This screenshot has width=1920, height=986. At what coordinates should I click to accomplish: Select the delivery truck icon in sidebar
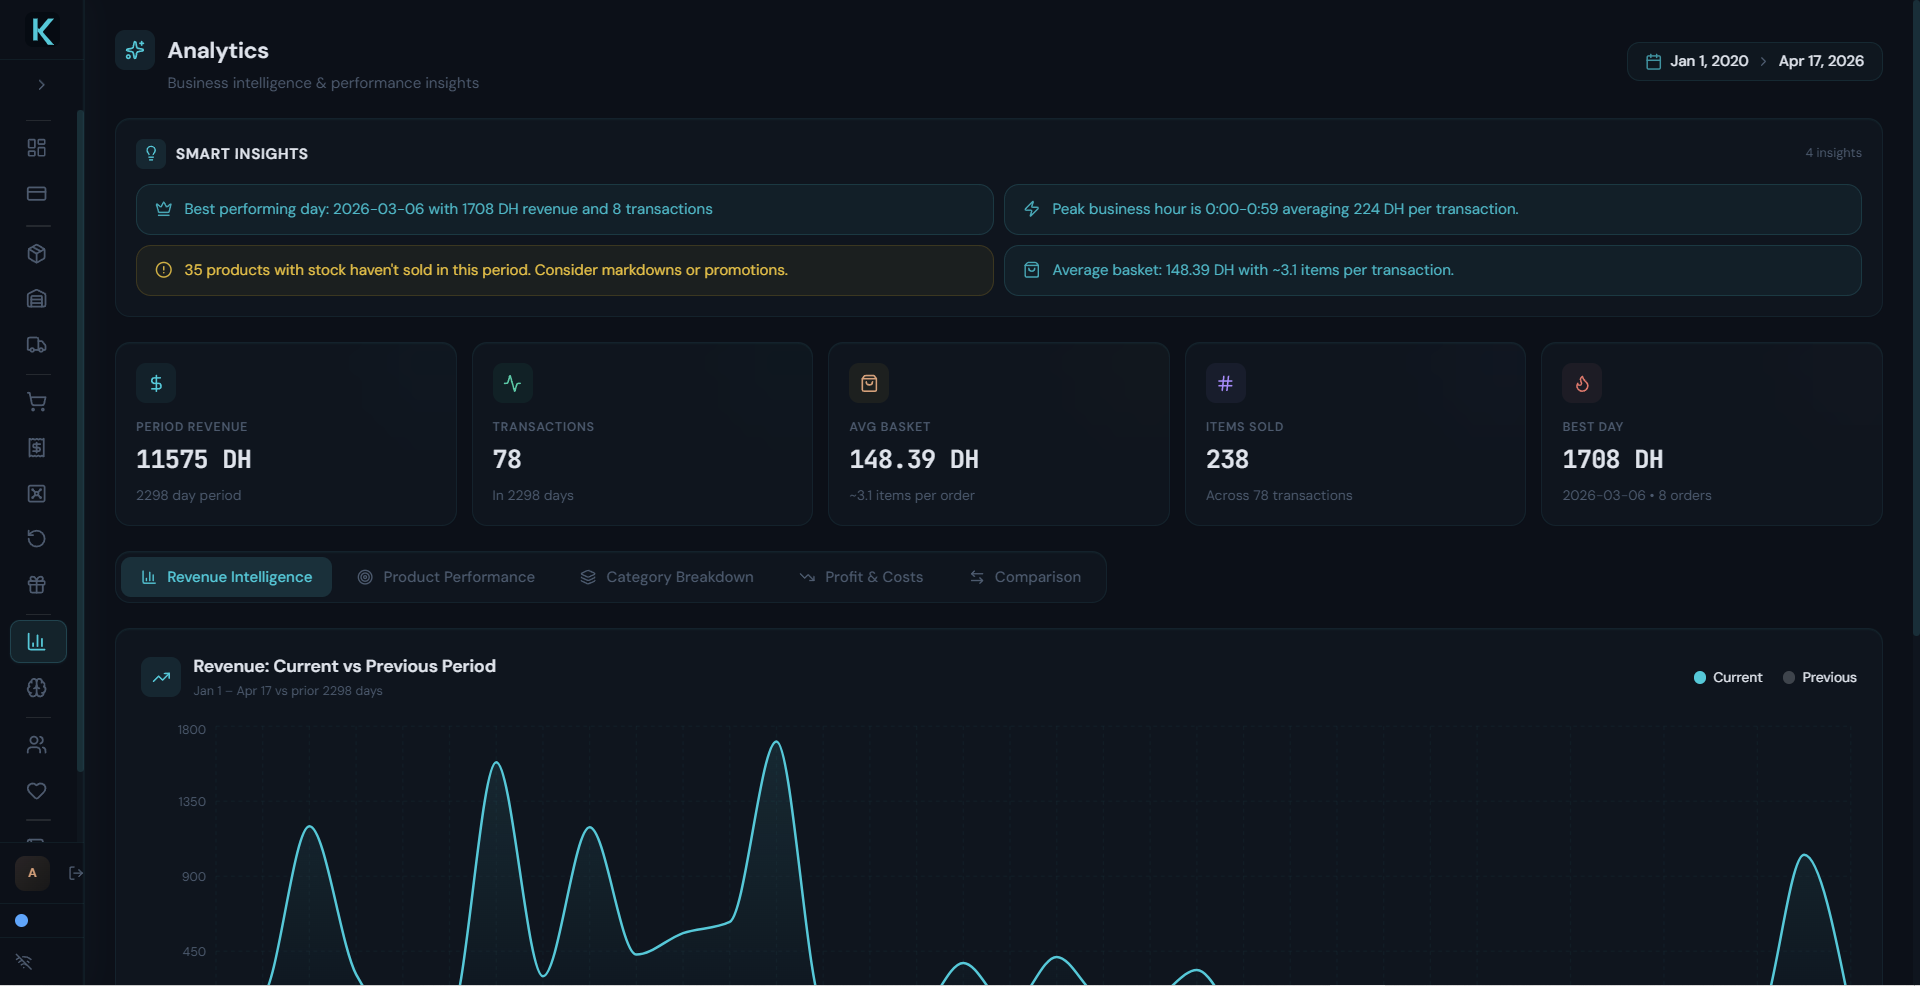[37, 345]
